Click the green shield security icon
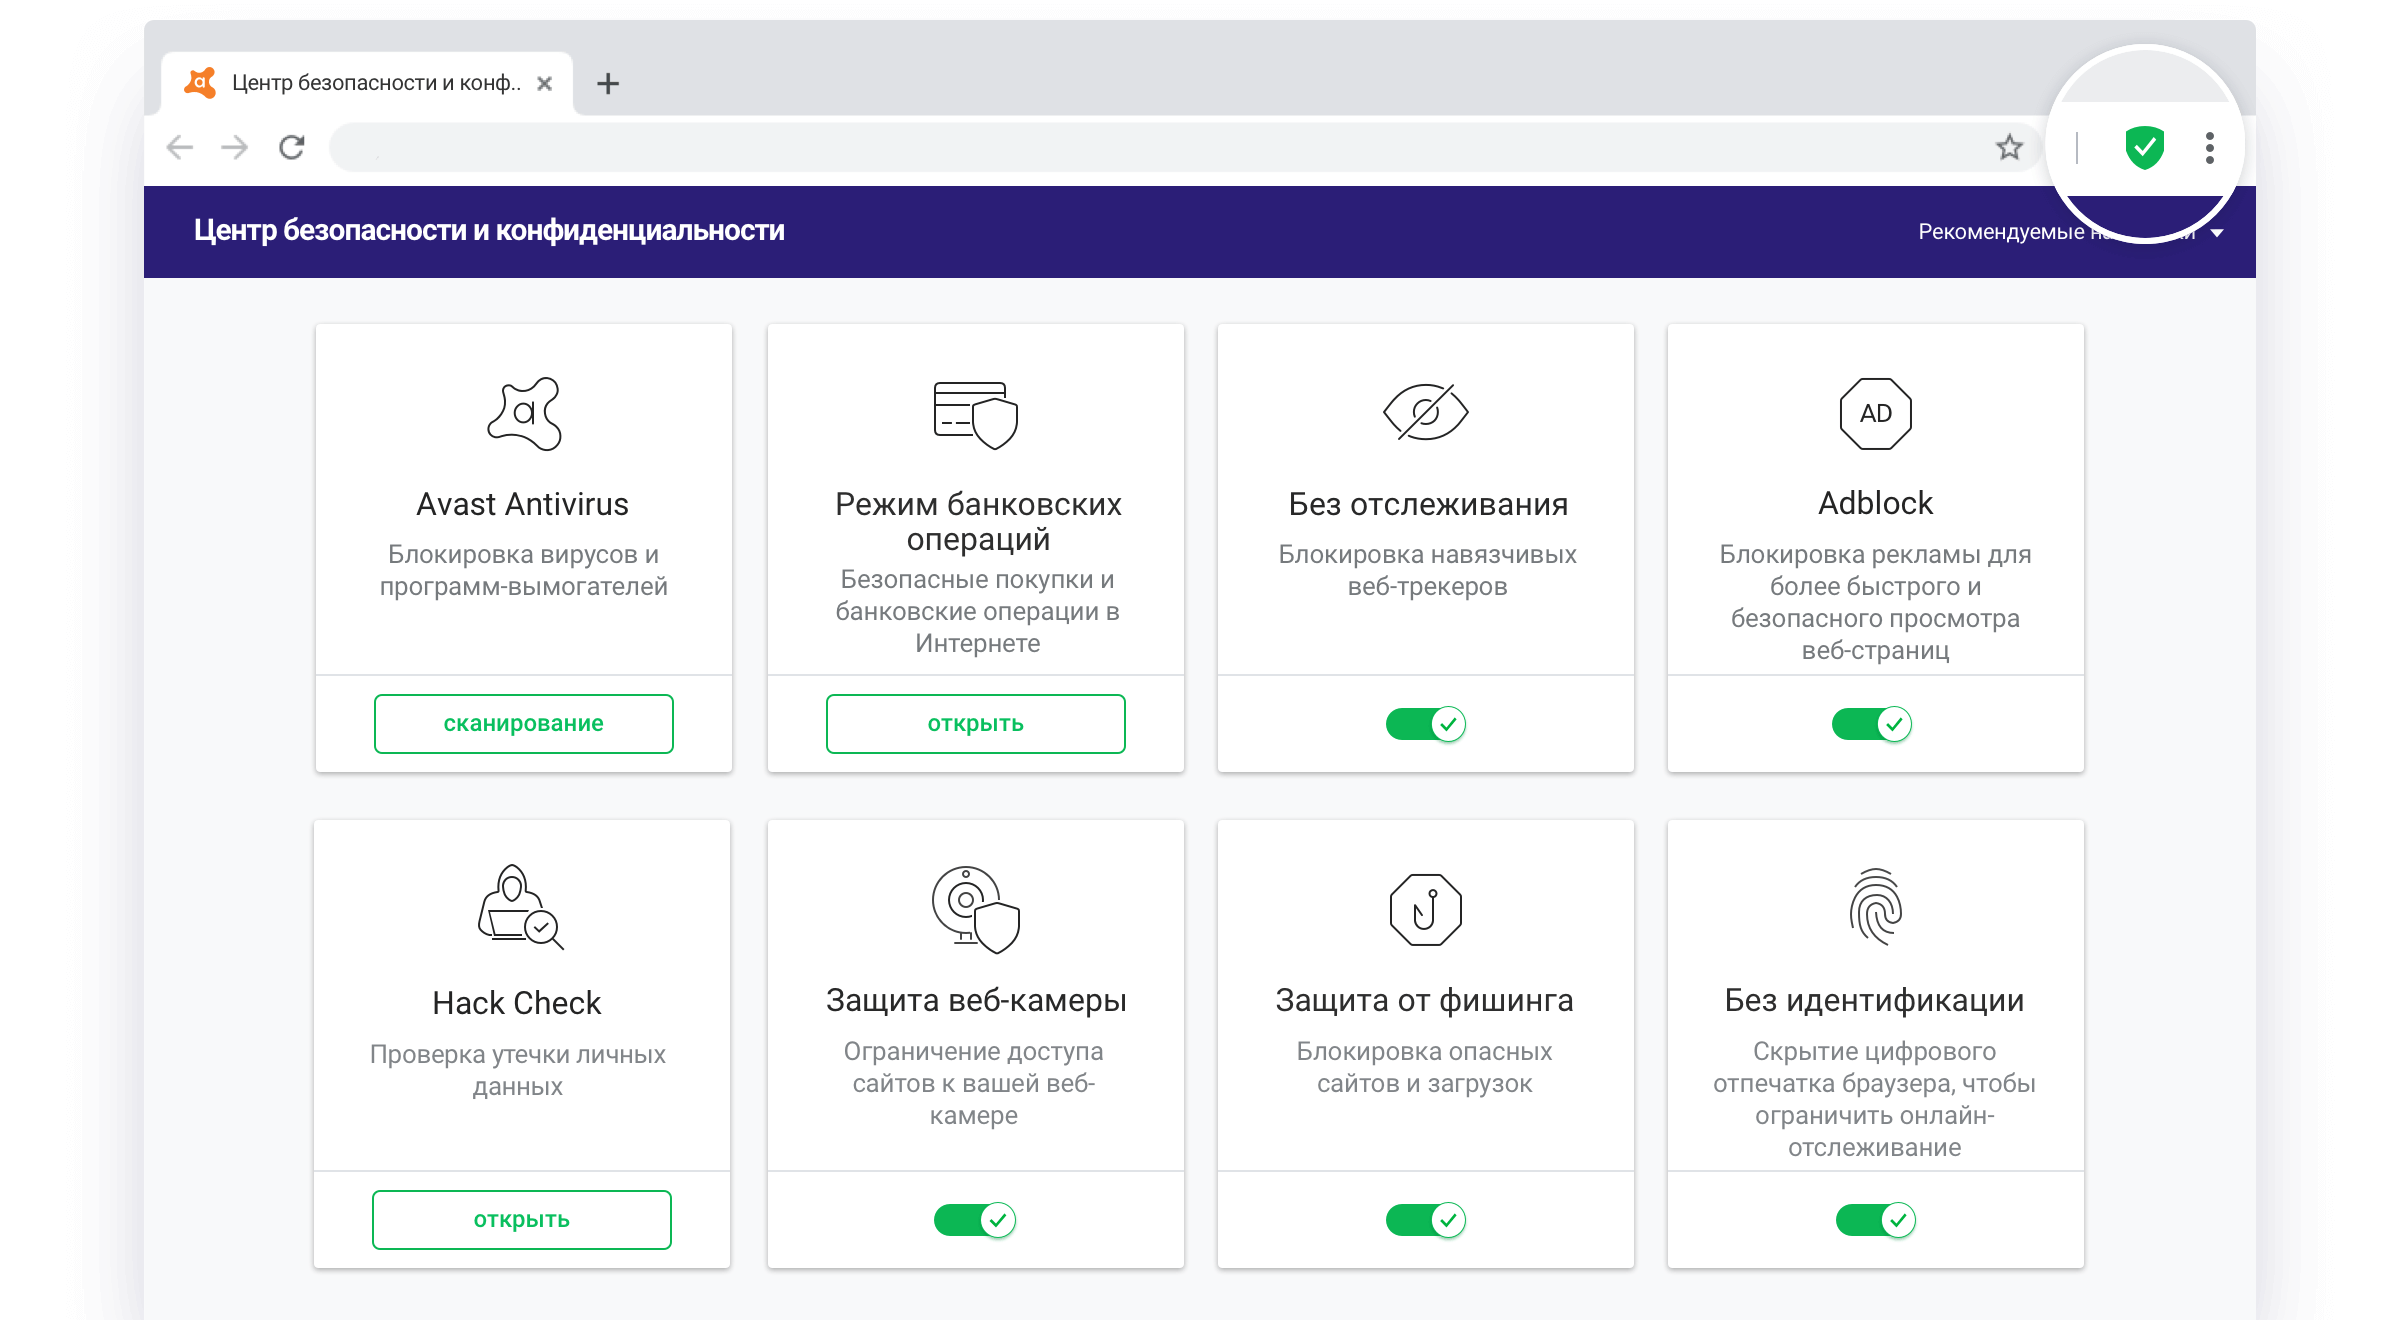This screenshot has height=1320, width=2400. (2144, 148)
